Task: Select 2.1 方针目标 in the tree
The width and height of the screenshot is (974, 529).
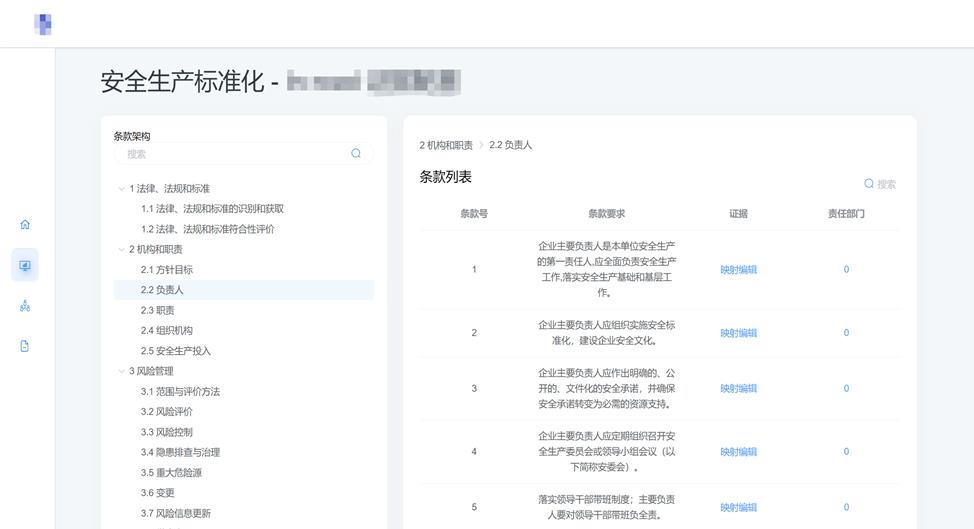Action: (x=167, y=270)
